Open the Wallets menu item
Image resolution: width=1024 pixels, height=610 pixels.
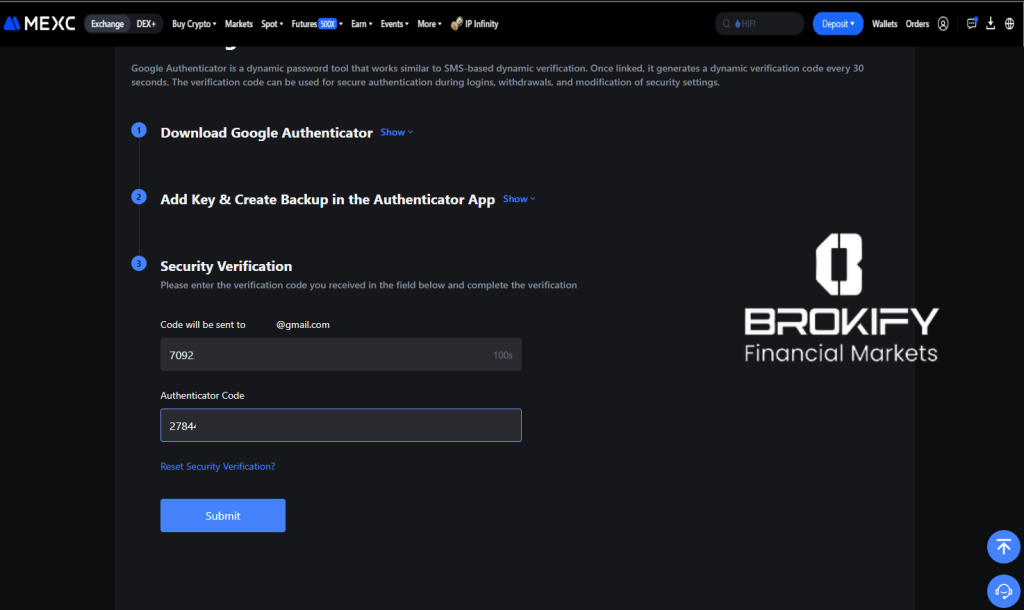coord(884,23)
